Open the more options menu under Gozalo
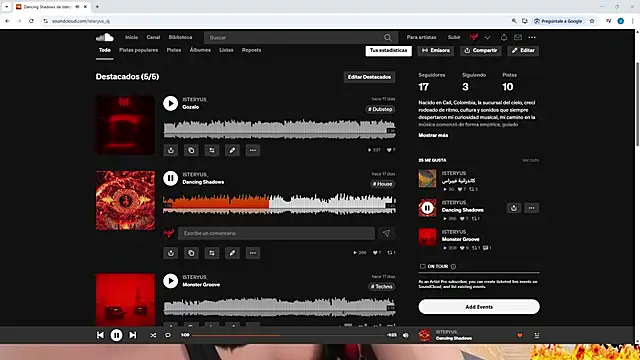 pyautogui.click(x=253, y=150)
